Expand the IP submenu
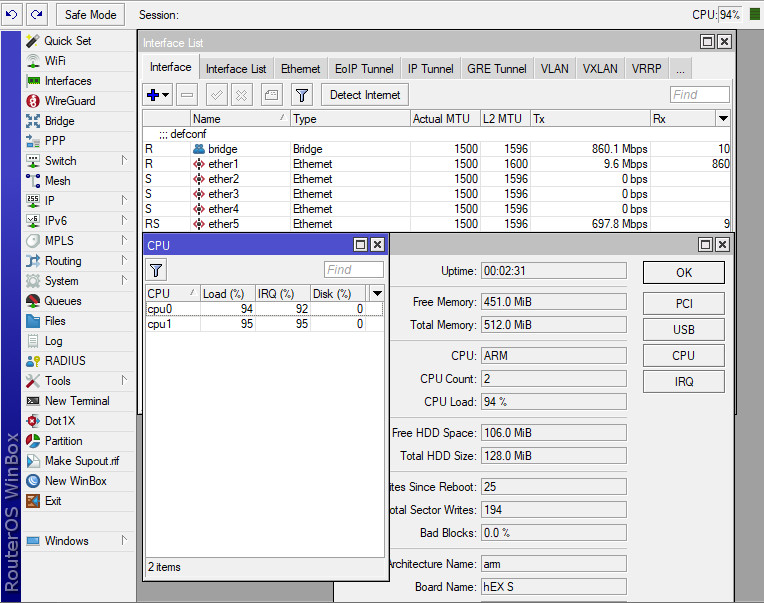The width and height of the screenshot is (764, 603). pyautogui.click(x=78, y=201)
